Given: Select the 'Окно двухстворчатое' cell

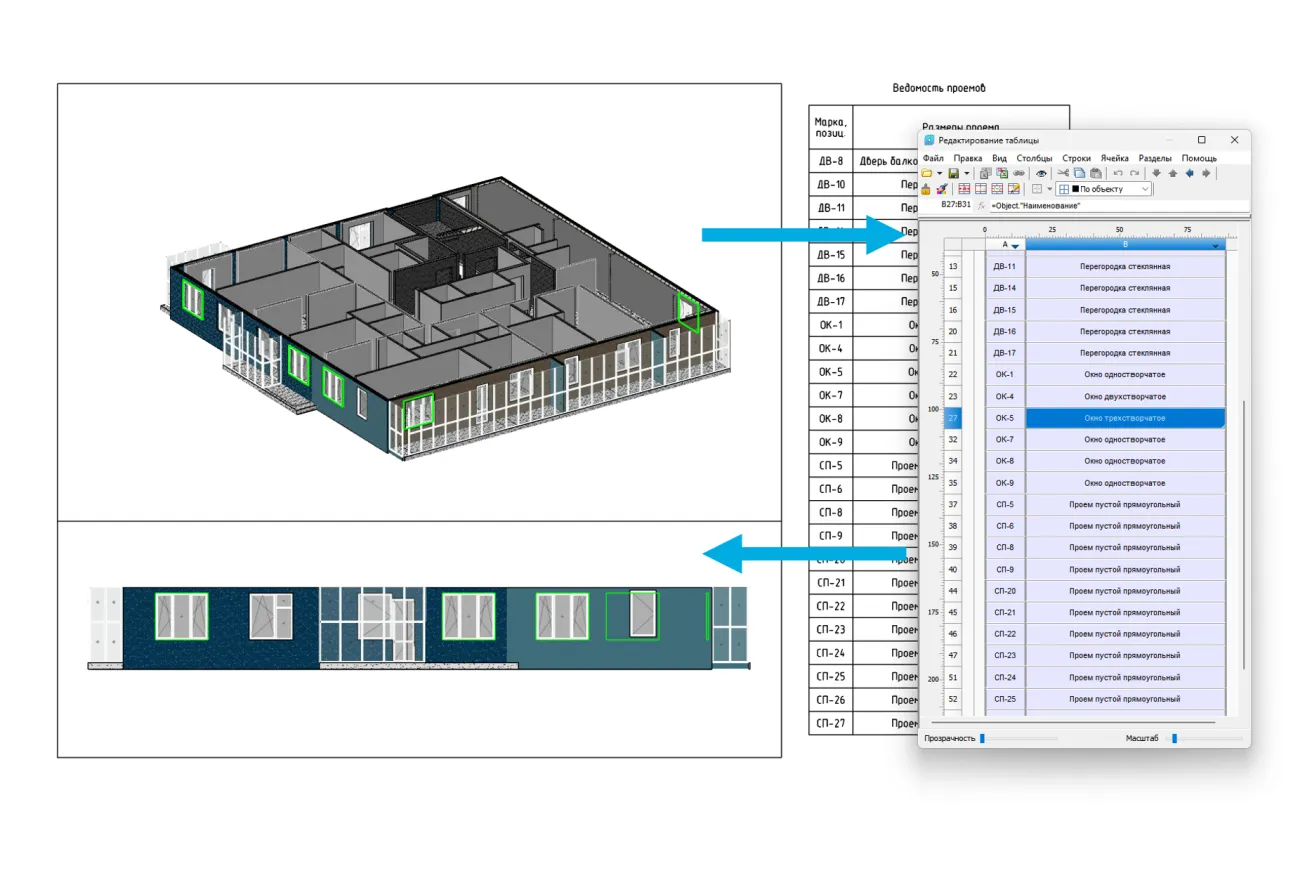Looking at the screenshot, I should coord(1124,396).
